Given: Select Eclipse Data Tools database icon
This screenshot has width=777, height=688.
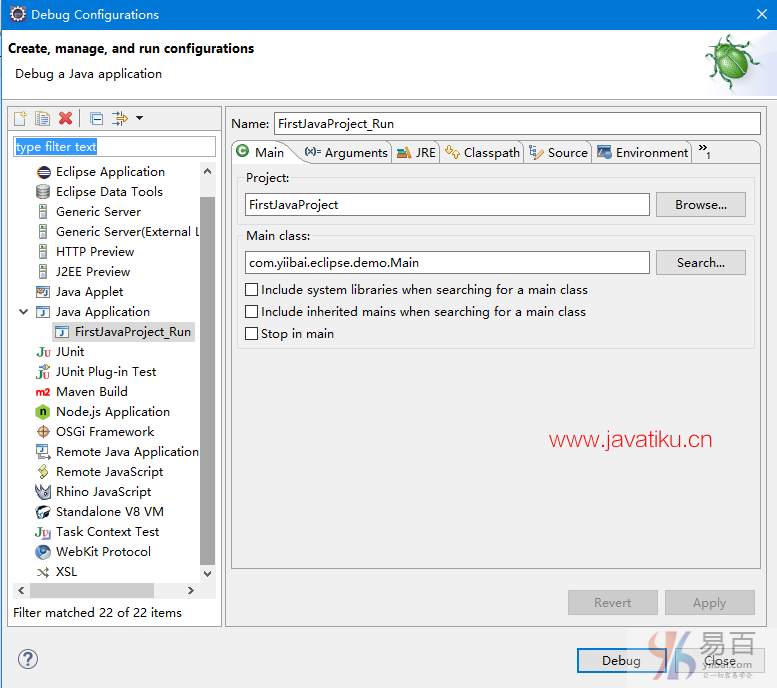Looking at the screenshot, I should pos(44,192).
